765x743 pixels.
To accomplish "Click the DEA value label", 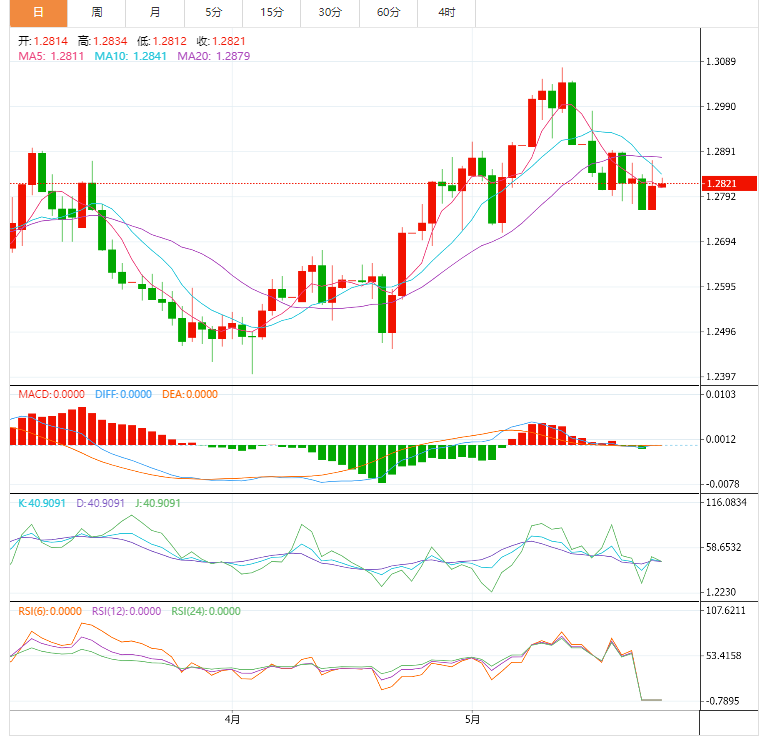I will pyautogui.click(x=189, y=394).
